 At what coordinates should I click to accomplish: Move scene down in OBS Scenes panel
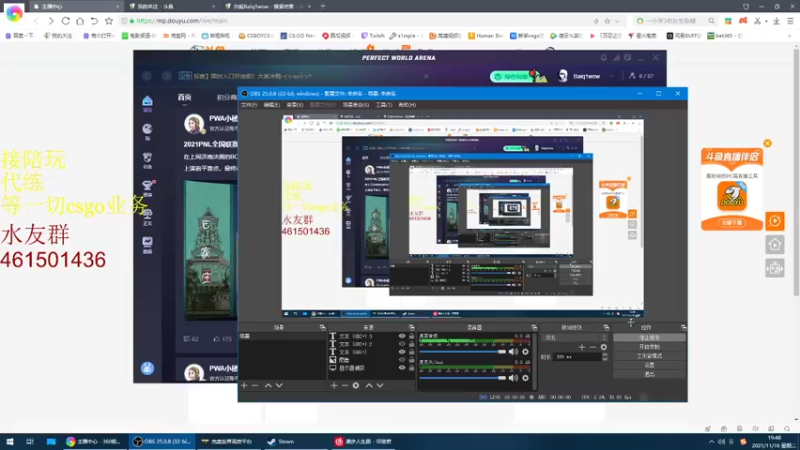[x=279, y=385]
